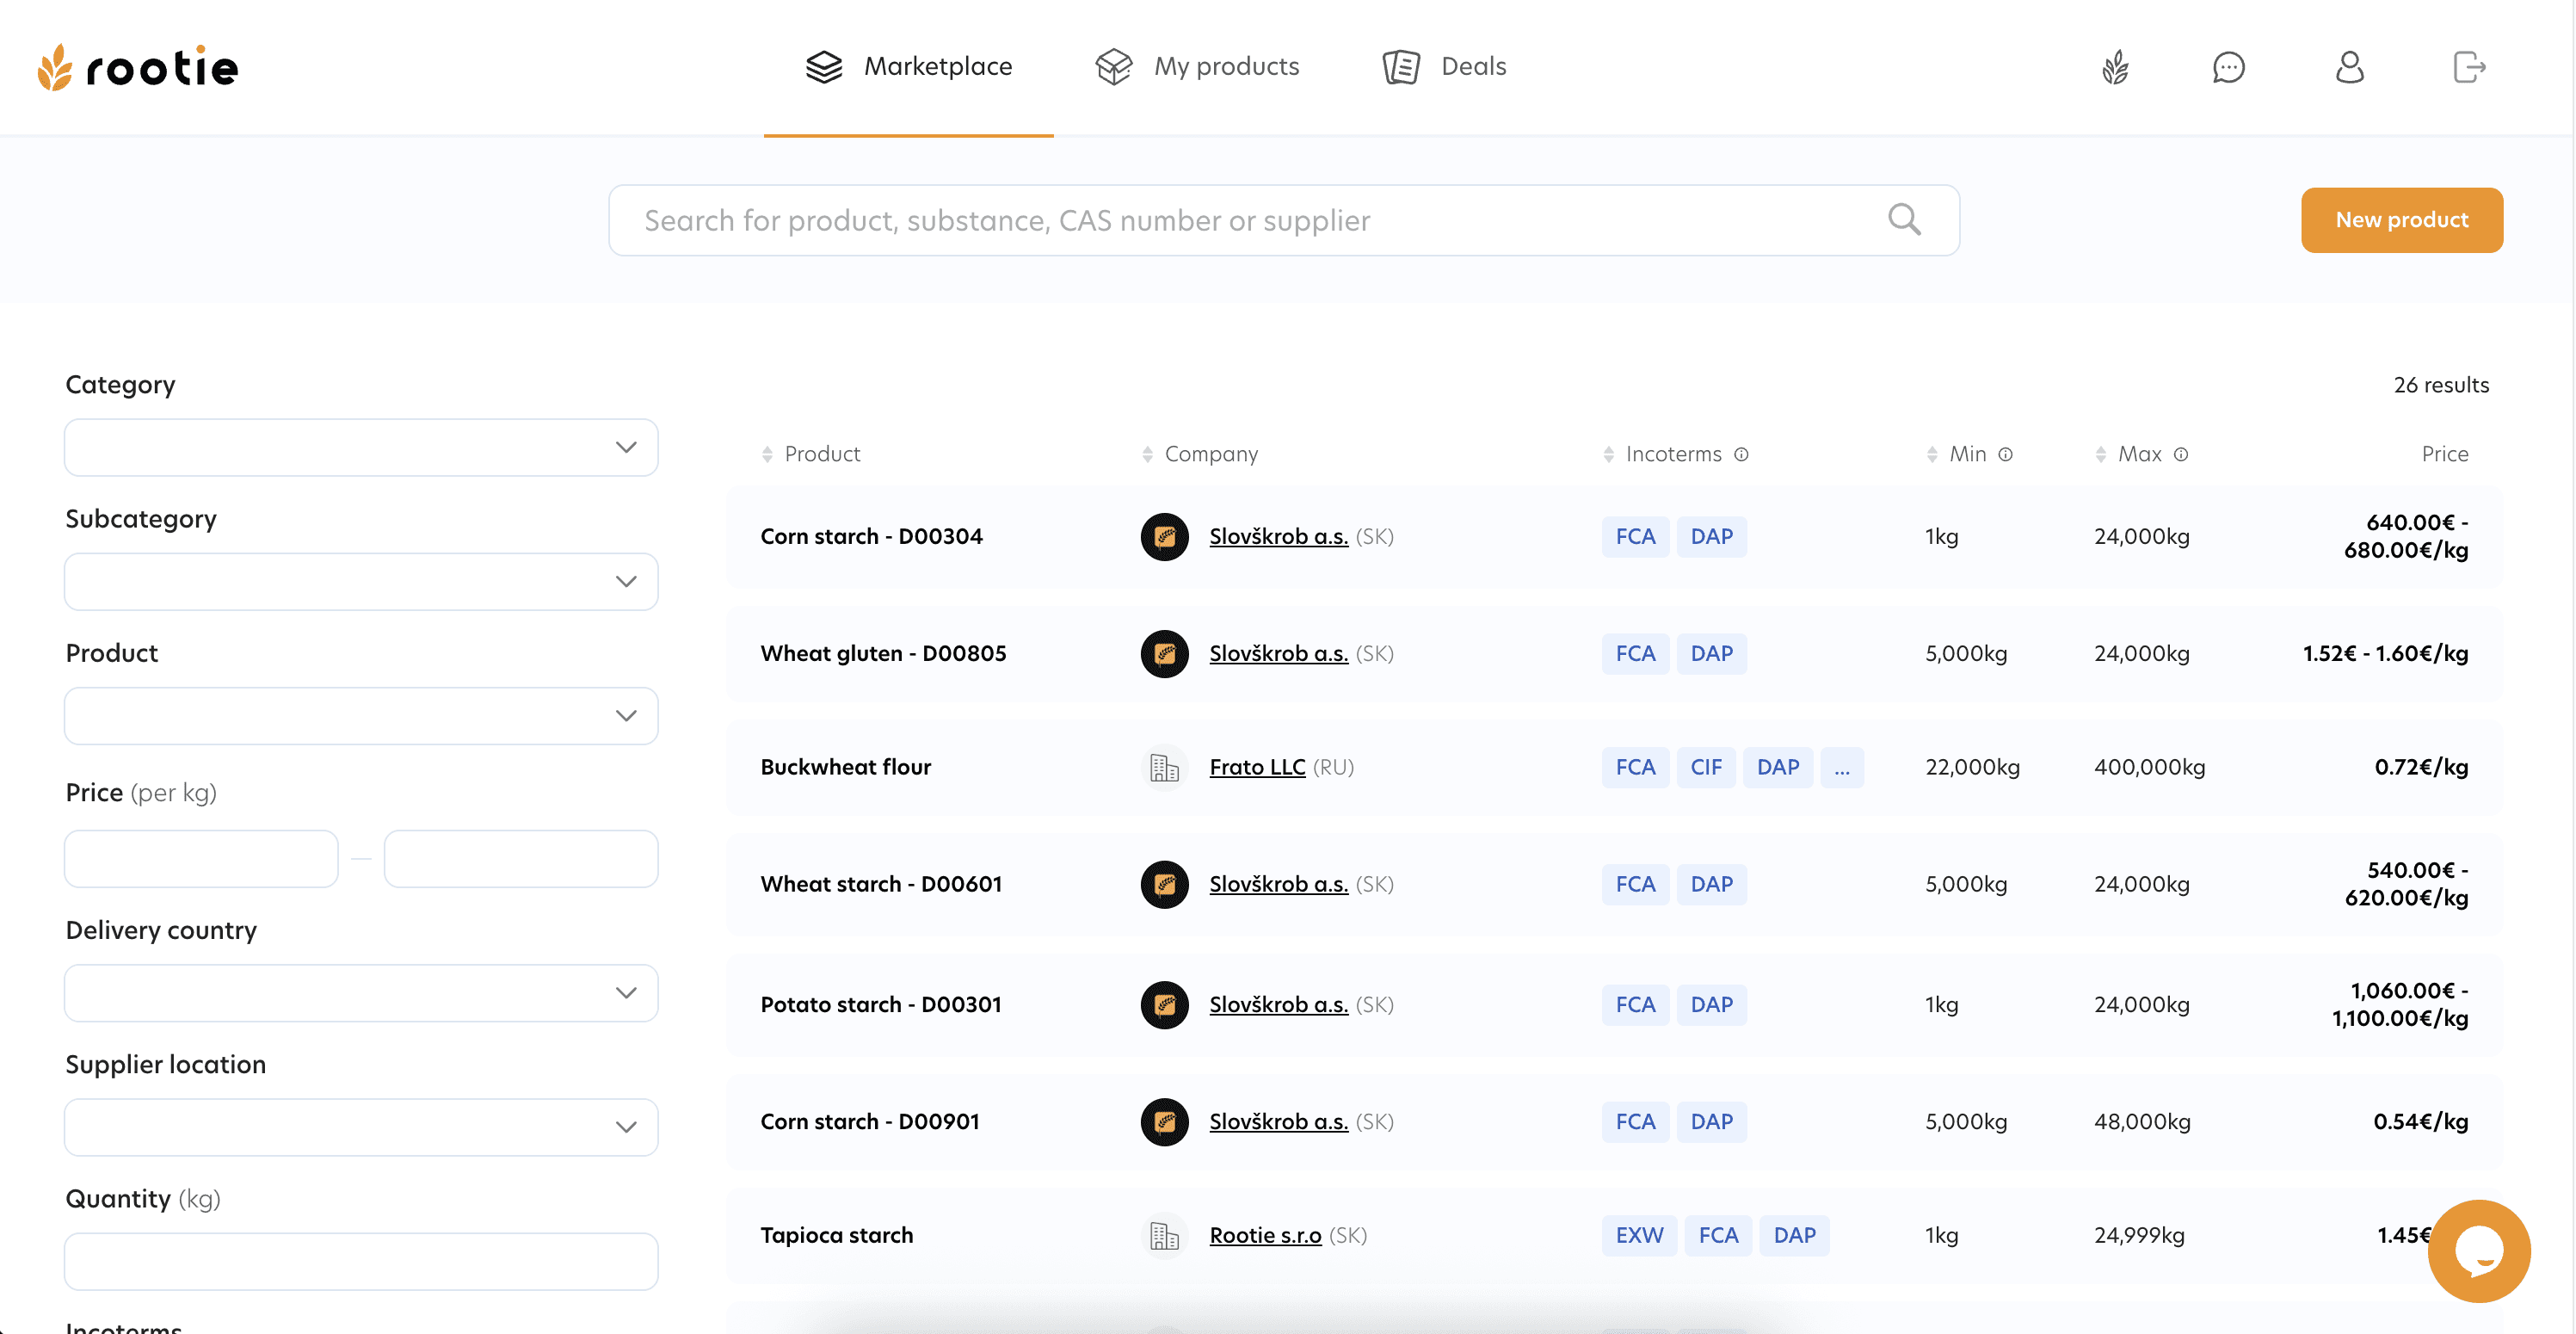Open Slovškrob a.s. link in Corn starch D00304 row

tap(1278, 537)
